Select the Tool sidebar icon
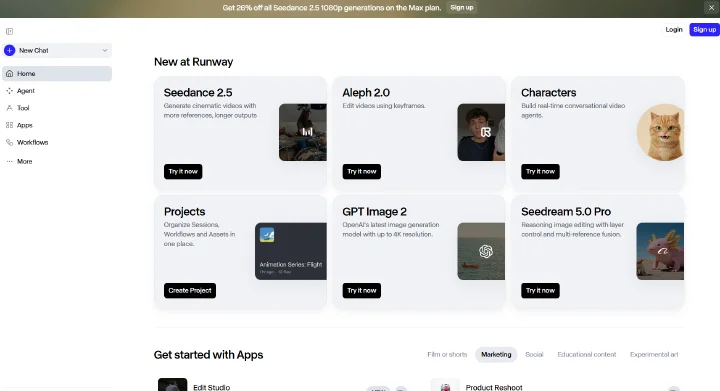Image resolution: width=720 pixels, height=391 pixels. [9, 108]
